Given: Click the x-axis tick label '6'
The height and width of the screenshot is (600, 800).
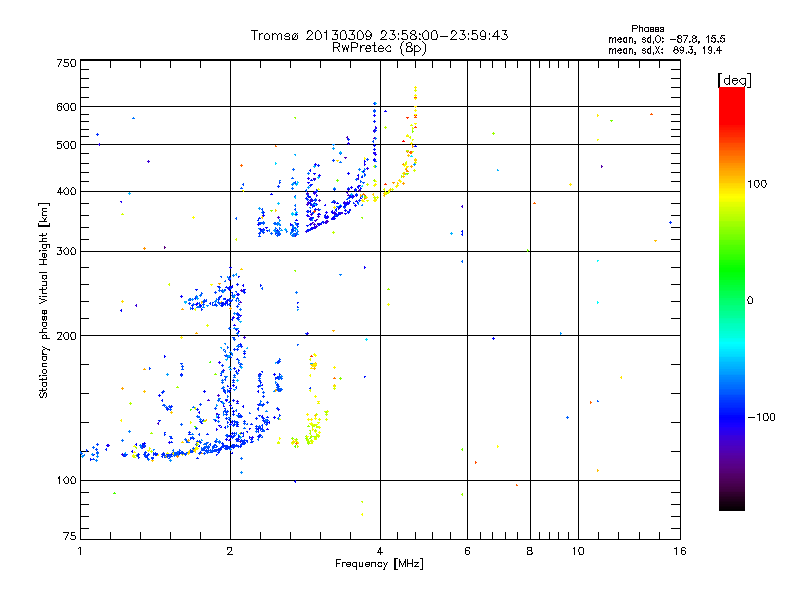Looking at the screenshot, I should [467, 551].
